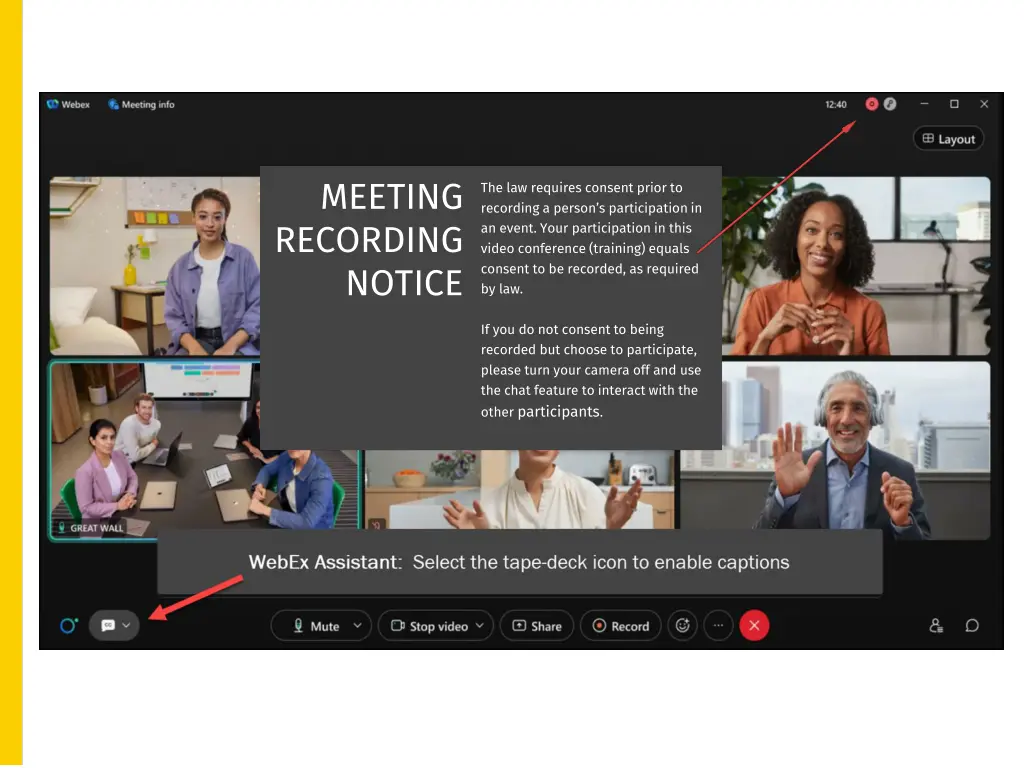Click the Webex logo in title bar
This screenshot has width=1024, height=768.
tap(68, 105)
